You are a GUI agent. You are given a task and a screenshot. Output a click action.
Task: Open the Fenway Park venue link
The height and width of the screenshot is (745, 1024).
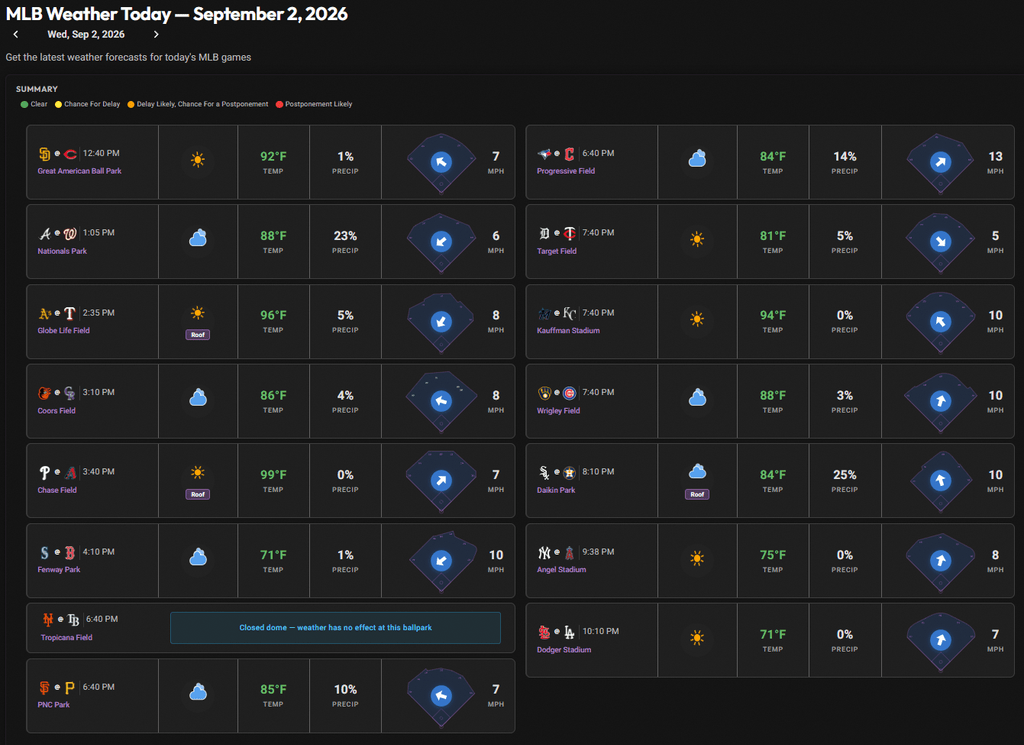pos(59,570)
